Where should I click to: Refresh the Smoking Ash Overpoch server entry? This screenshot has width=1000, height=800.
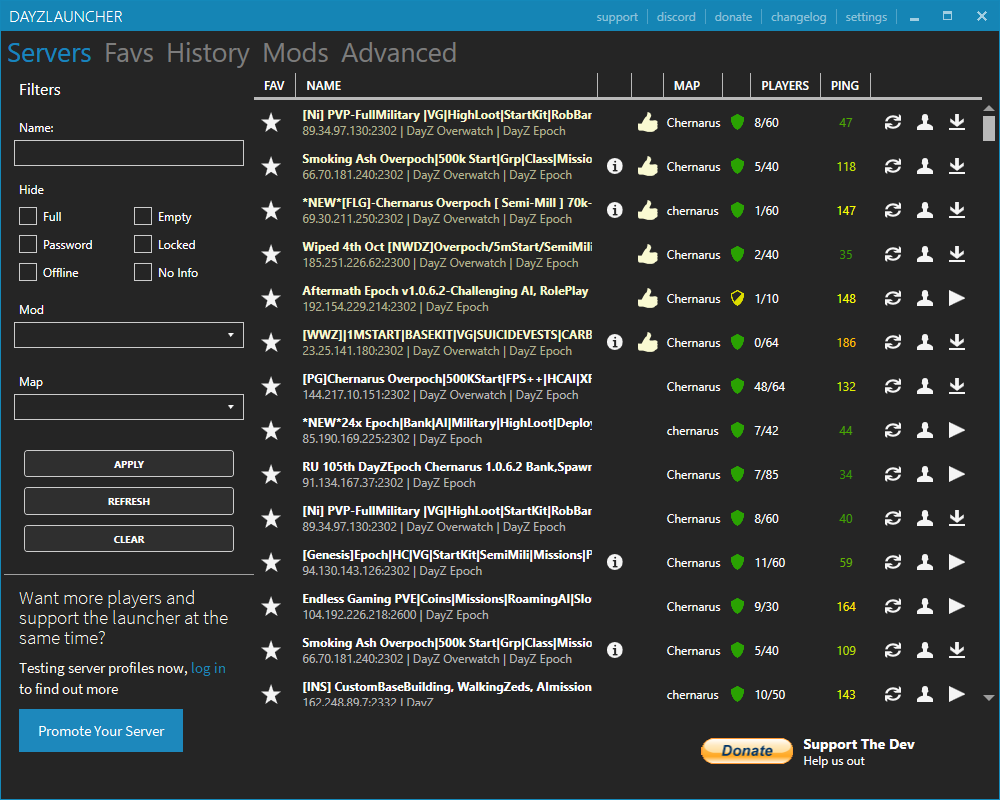click(x=893, y=166)
